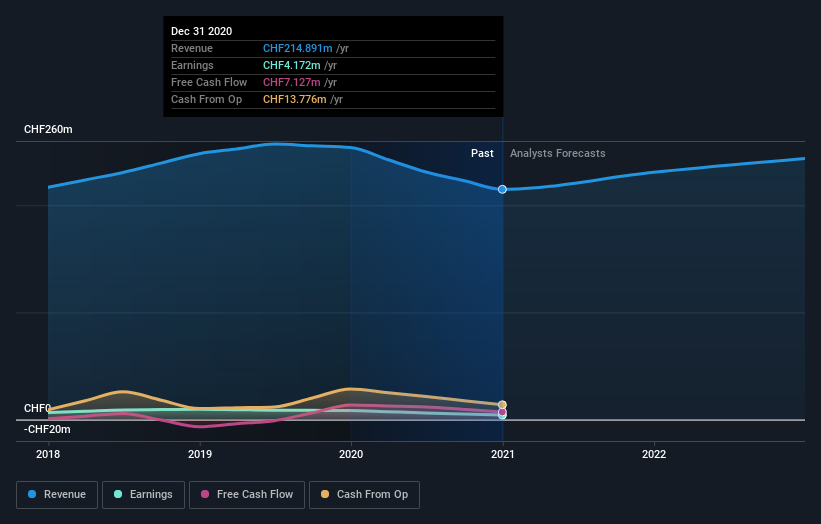Click the Dec 31 2020 tooltip date
Image resolution: width=821 pixels, height=524 pixels.
click(x=202, y=31)
